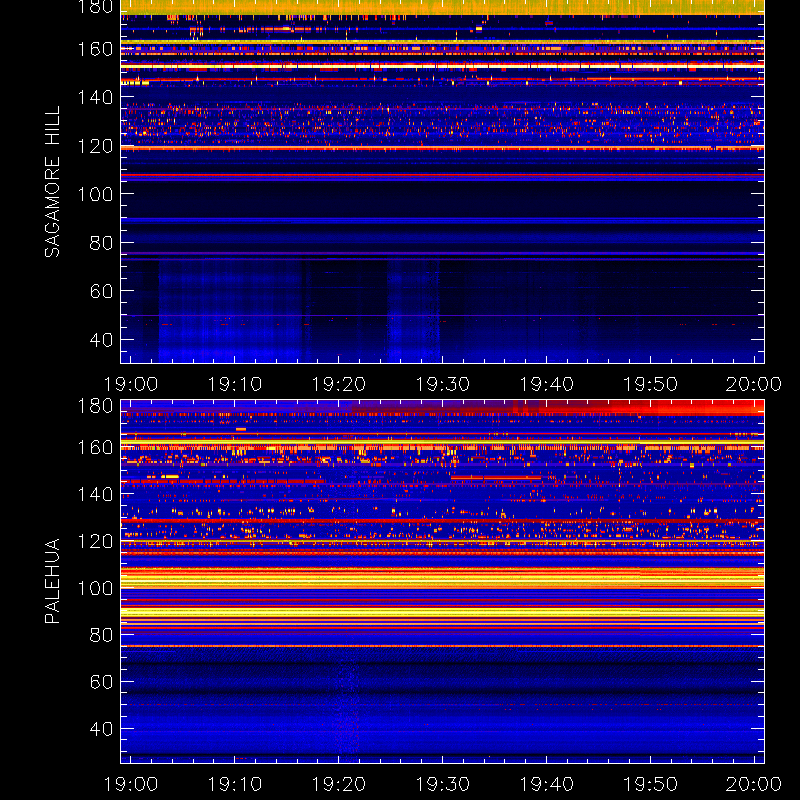Click the 19:50 time label under Palehua plot
Screen dimensions: 800x800
651,784
